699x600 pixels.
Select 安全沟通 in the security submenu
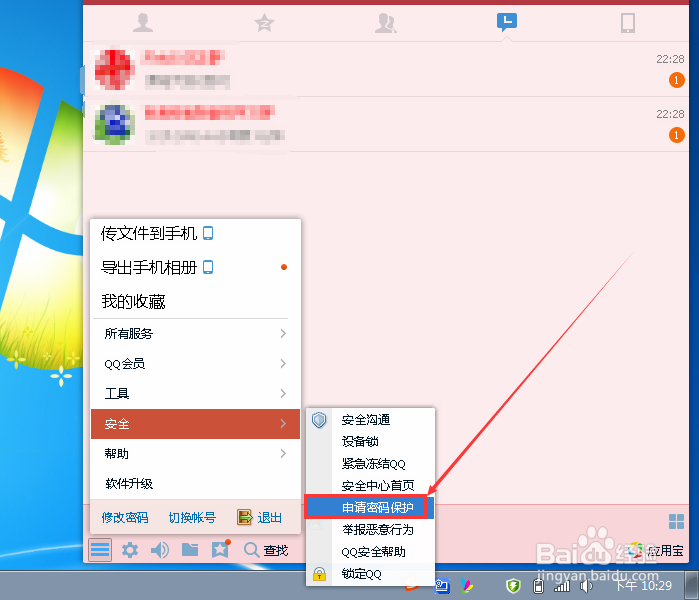(370, 419)
